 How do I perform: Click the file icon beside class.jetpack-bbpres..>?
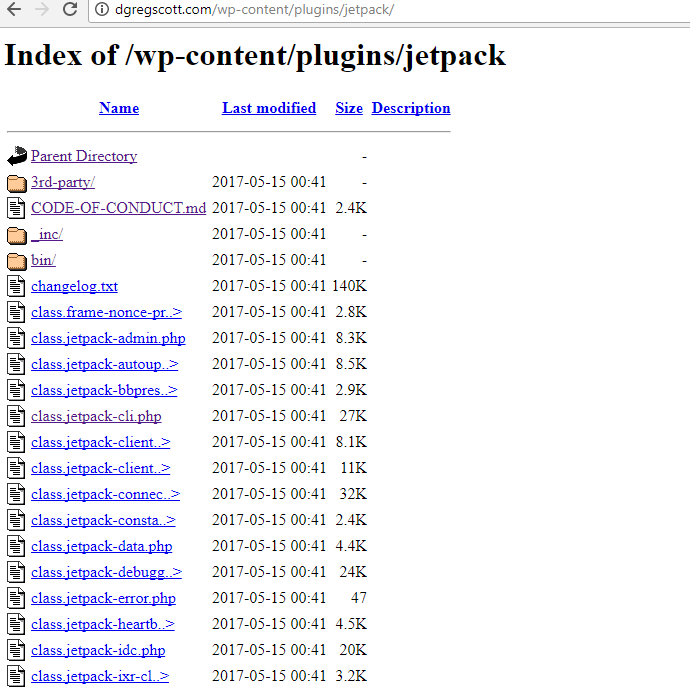16,390
